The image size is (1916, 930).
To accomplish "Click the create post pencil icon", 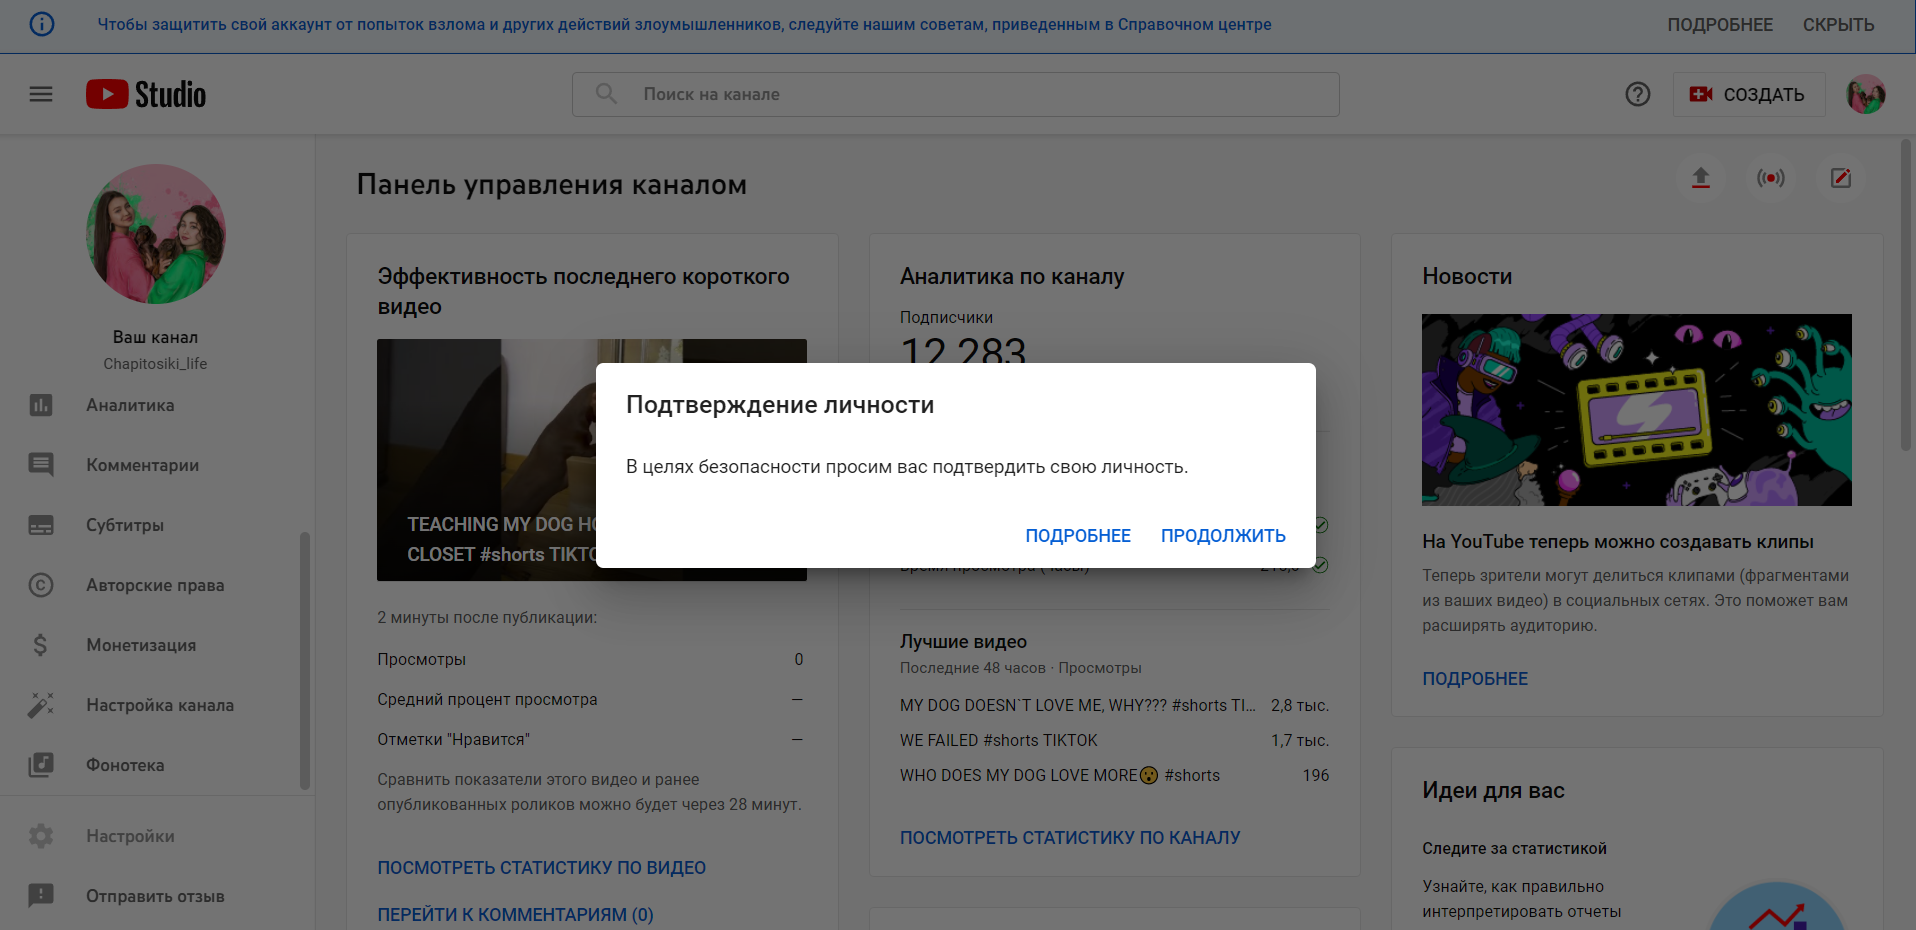I will pyautogui.click(x=1841, y=178).
